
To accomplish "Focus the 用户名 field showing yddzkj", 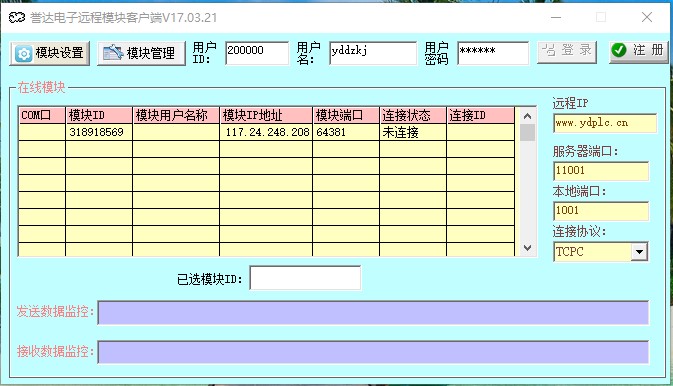I will (x=373, y=53).
